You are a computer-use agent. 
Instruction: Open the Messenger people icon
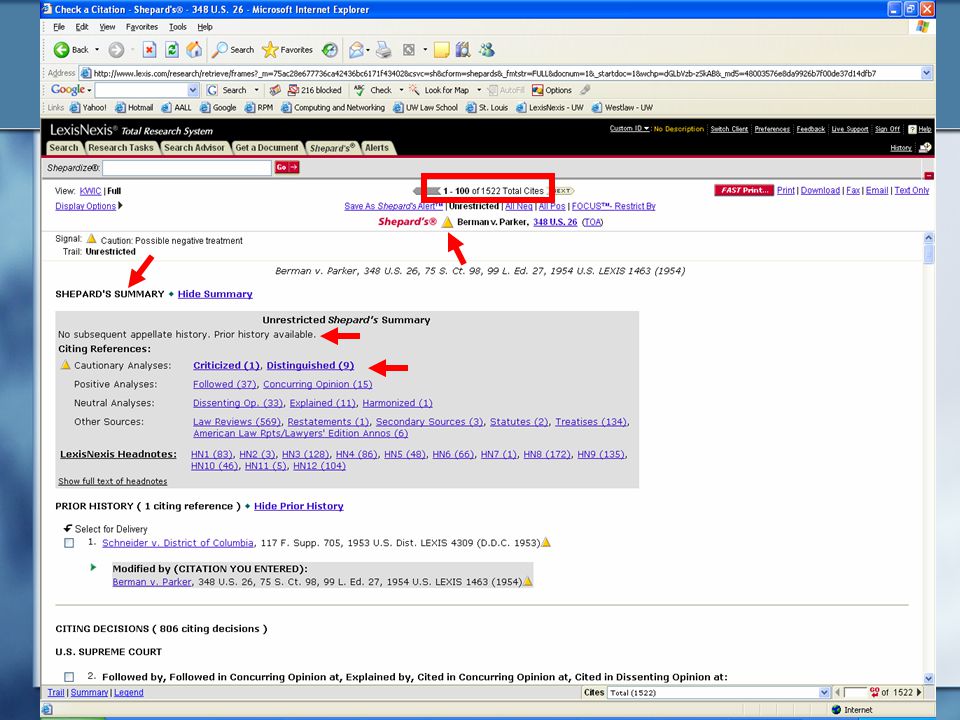(487, 50)
